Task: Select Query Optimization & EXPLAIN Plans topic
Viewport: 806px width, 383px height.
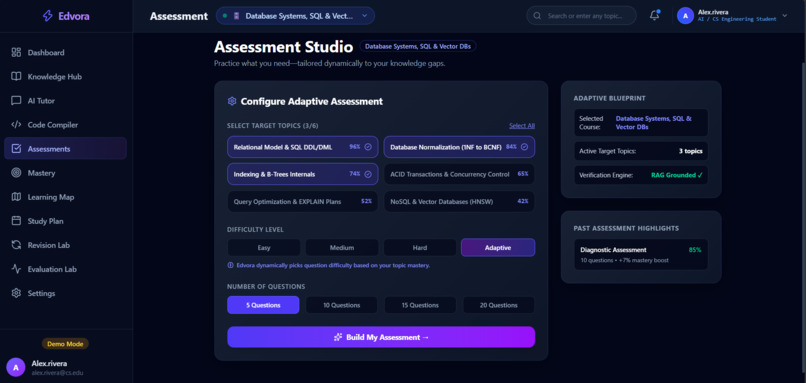Action: pyautogui.click(x=303, y=202)
